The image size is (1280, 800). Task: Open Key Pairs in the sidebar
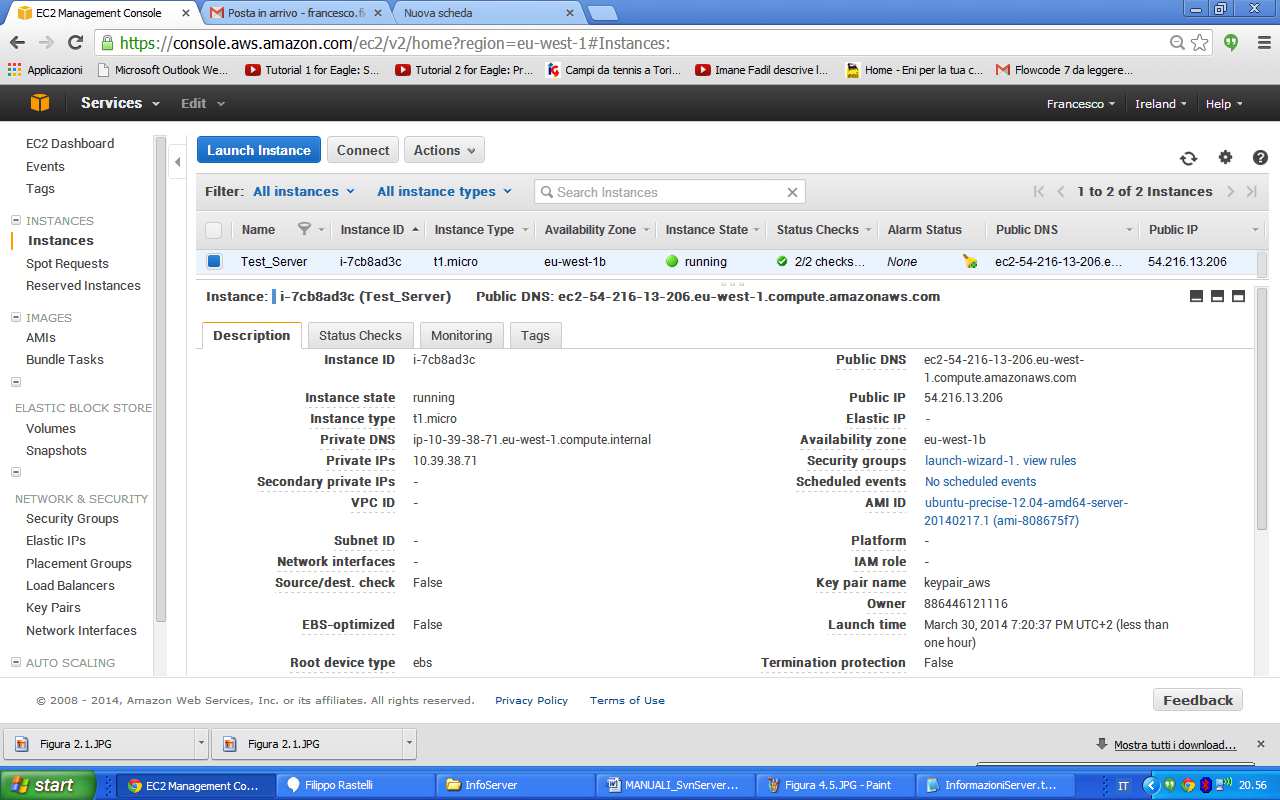click(53, 607)
